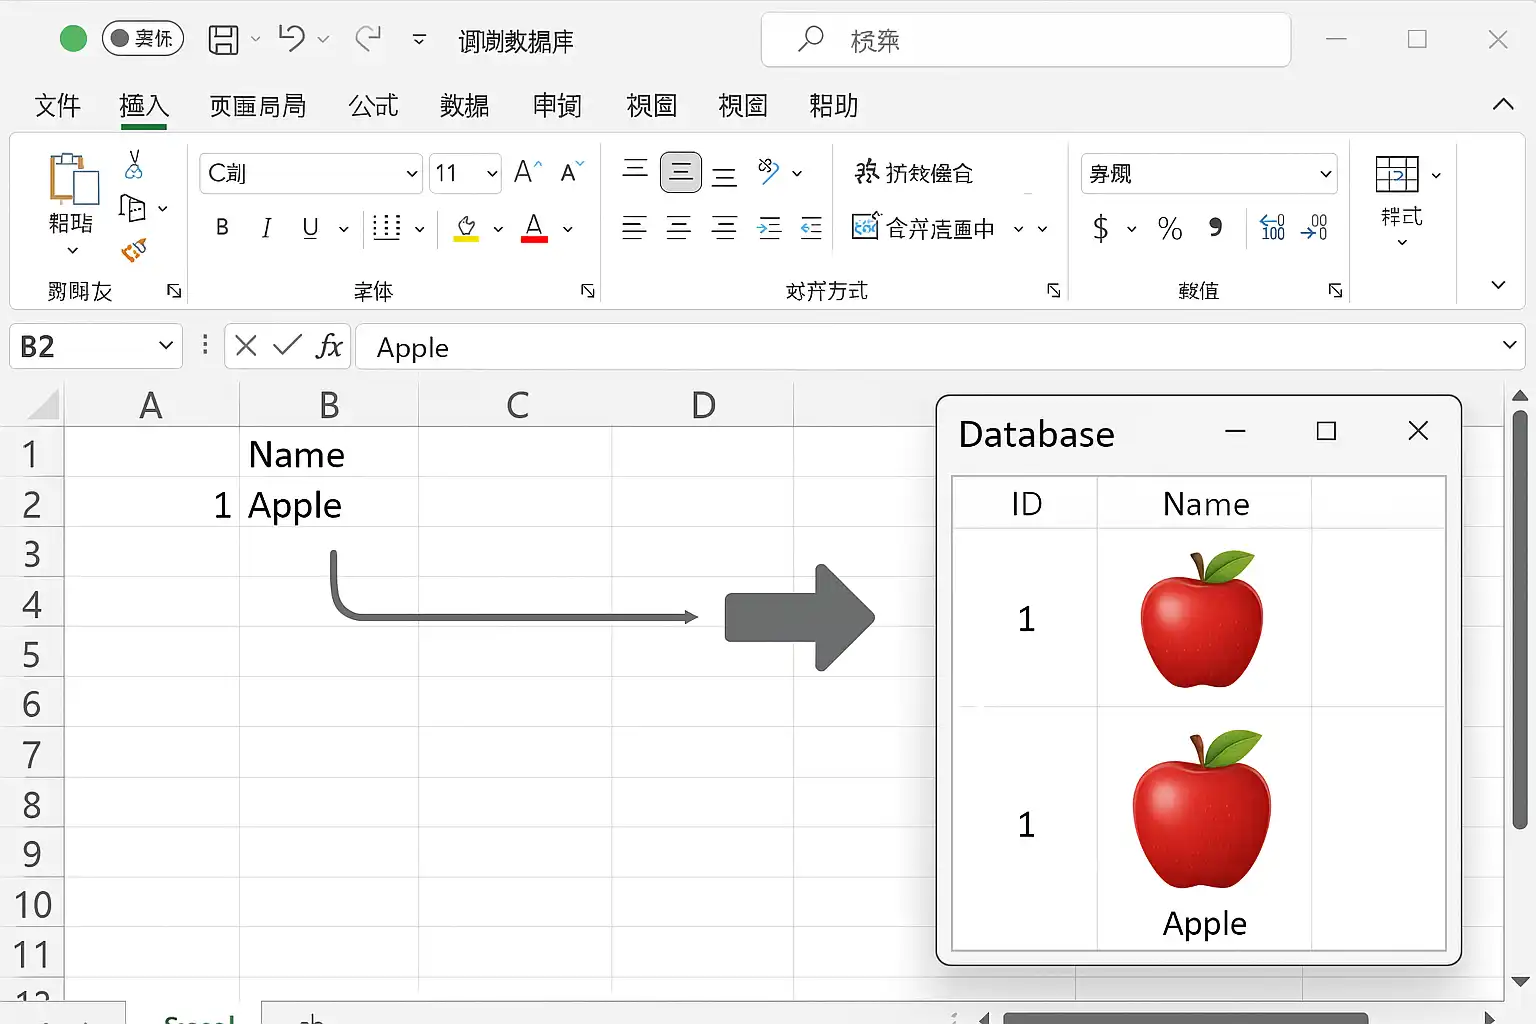Select the percent style icon
Viewport: 1536px width, 1024px height.
[1169, 229]
